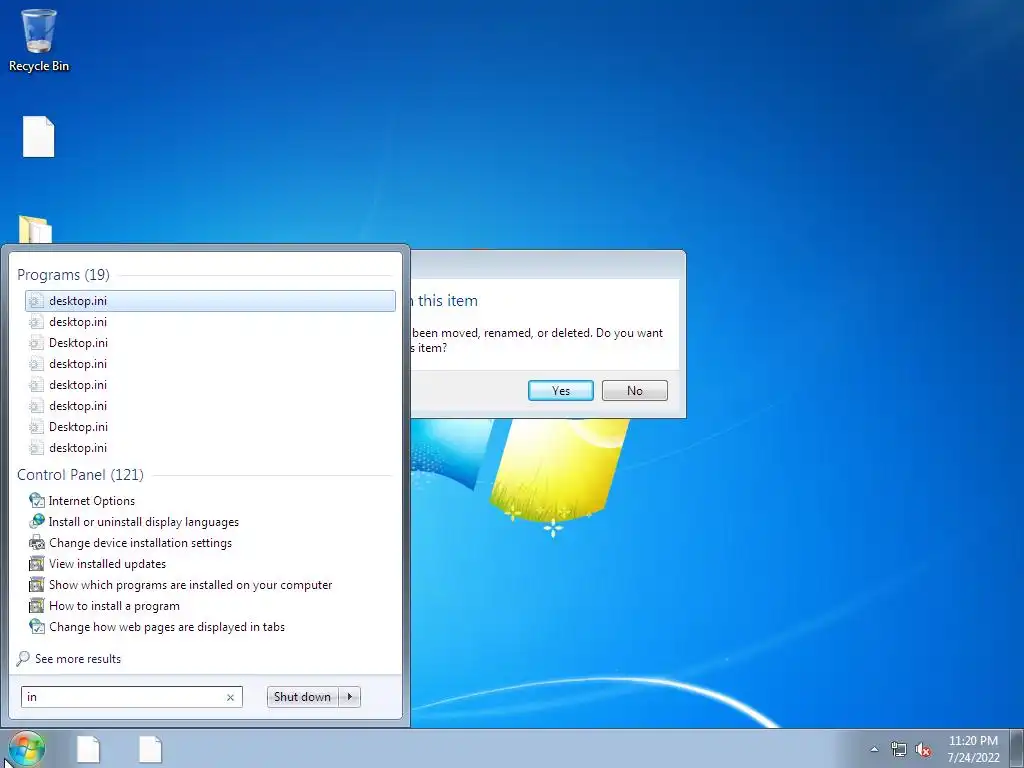Click the file icon of last desktop.ini
This screenshot has height=768, width=1024.
[37, 448]
